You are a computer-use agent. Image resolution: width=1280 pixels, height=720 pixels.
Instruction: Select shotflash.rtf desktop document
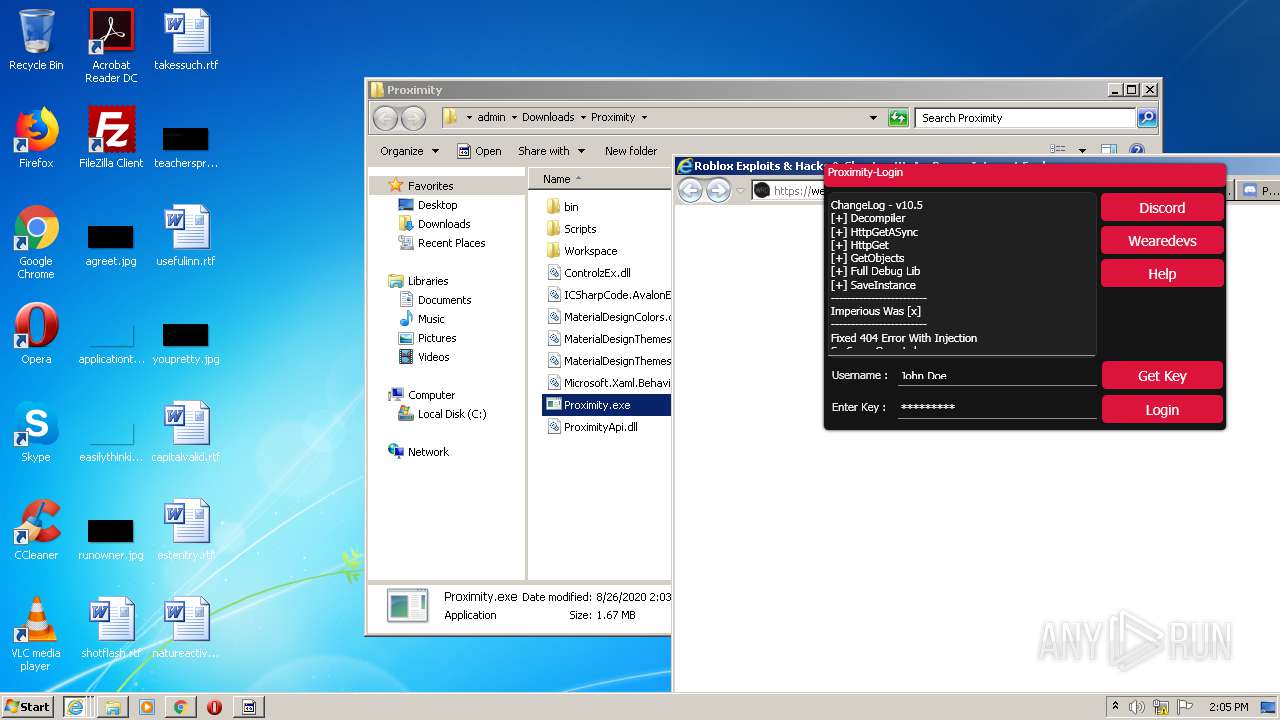tap(111, 628)
